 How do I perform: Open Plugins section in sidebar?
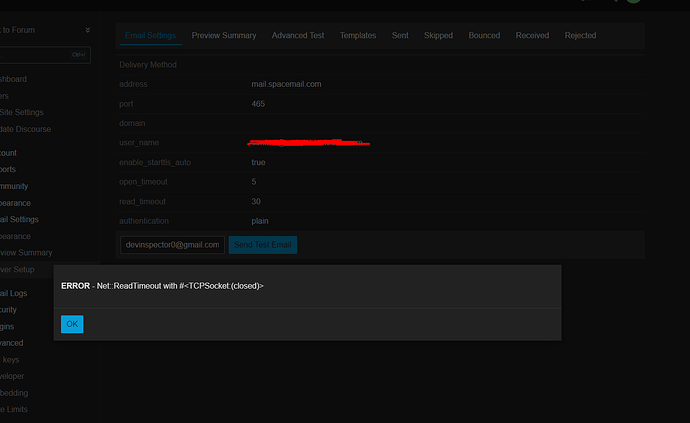[7, 327]
